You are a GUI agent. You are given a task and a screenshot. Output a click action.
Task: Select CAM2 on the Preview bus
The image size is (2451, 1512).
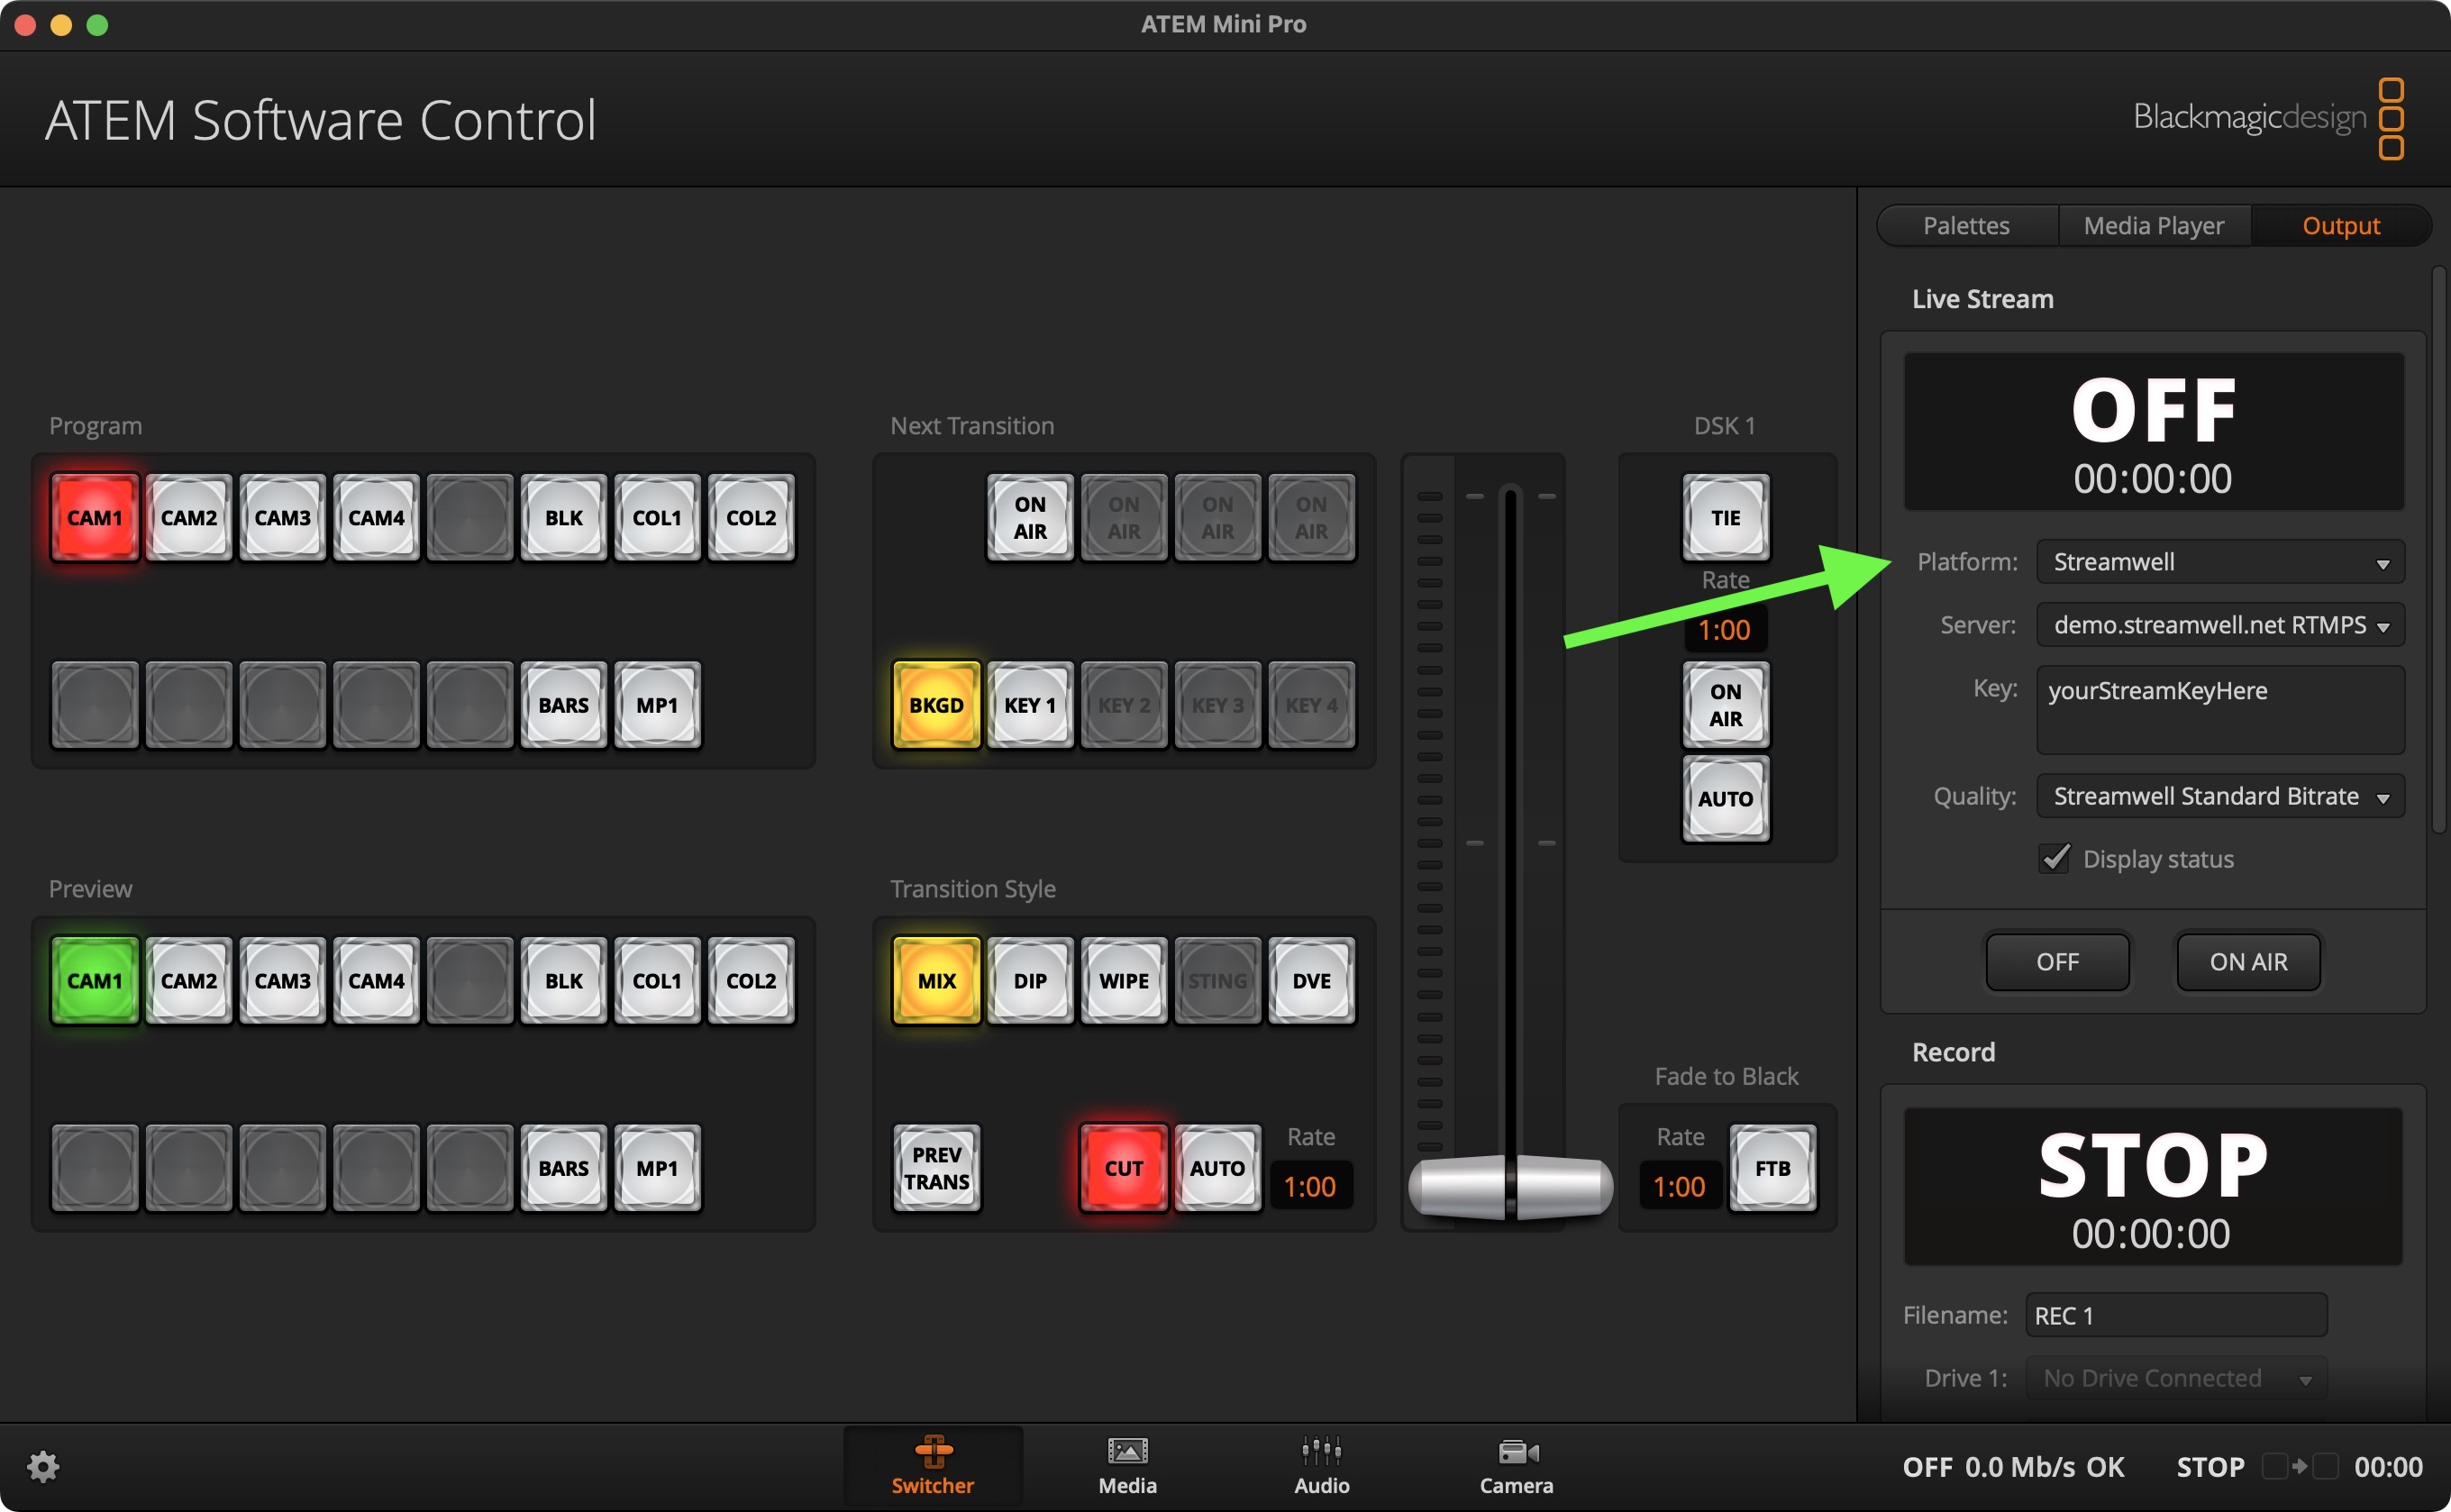(189, 980)
